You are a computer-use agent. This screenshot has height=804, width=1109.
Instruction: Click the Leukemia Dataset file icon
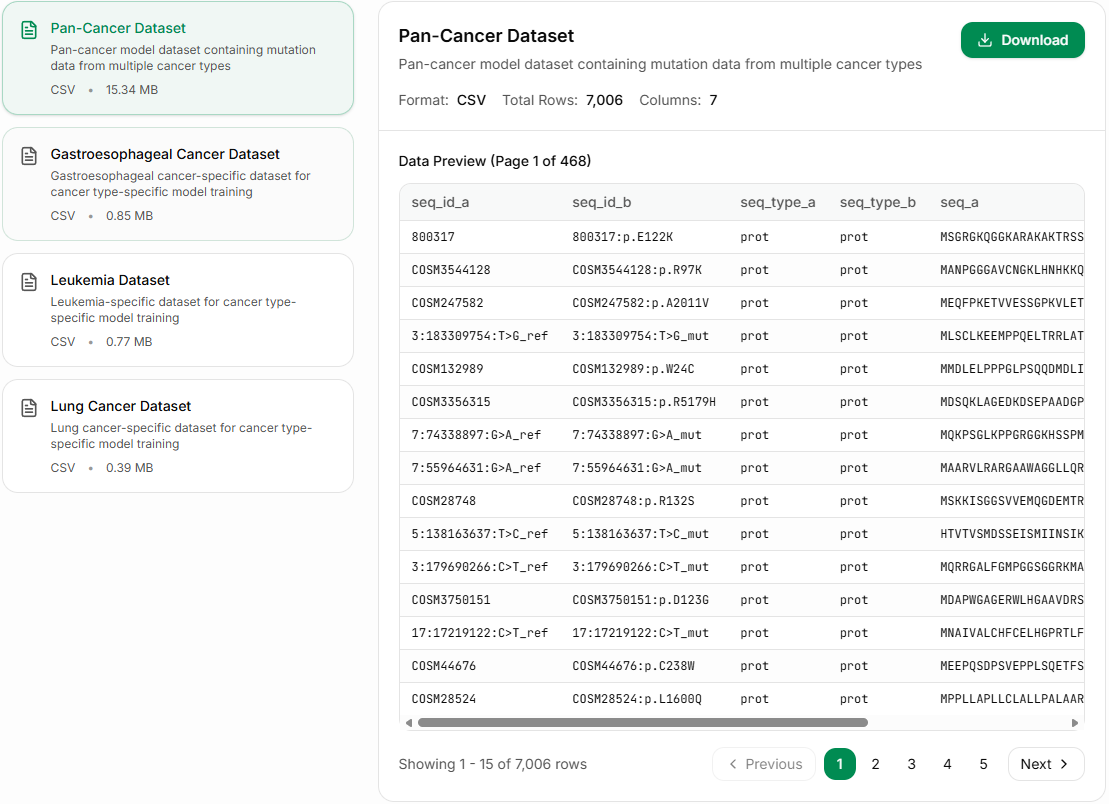(29, 281)
